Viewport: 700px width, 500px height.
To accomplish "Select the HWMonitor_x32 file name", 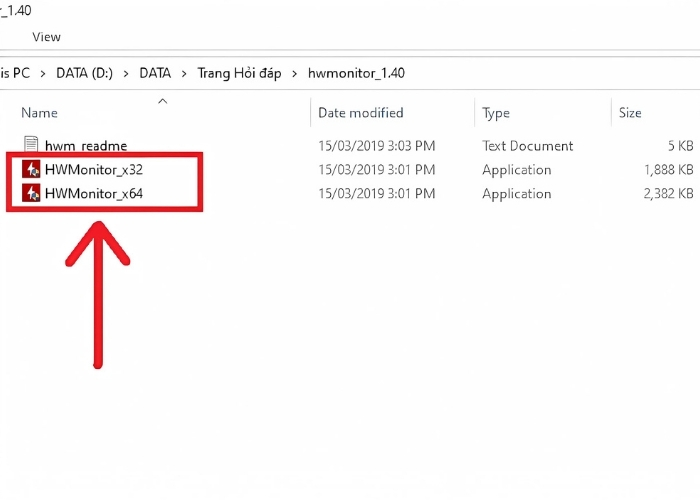I will point(94,170).
